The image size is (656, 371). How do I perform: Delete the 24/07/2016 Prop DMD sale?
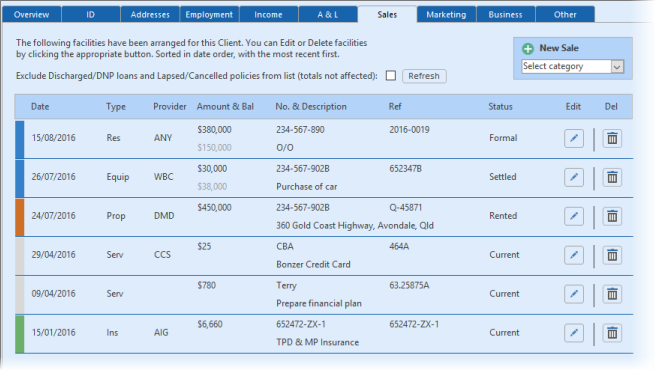coord(612,216)
